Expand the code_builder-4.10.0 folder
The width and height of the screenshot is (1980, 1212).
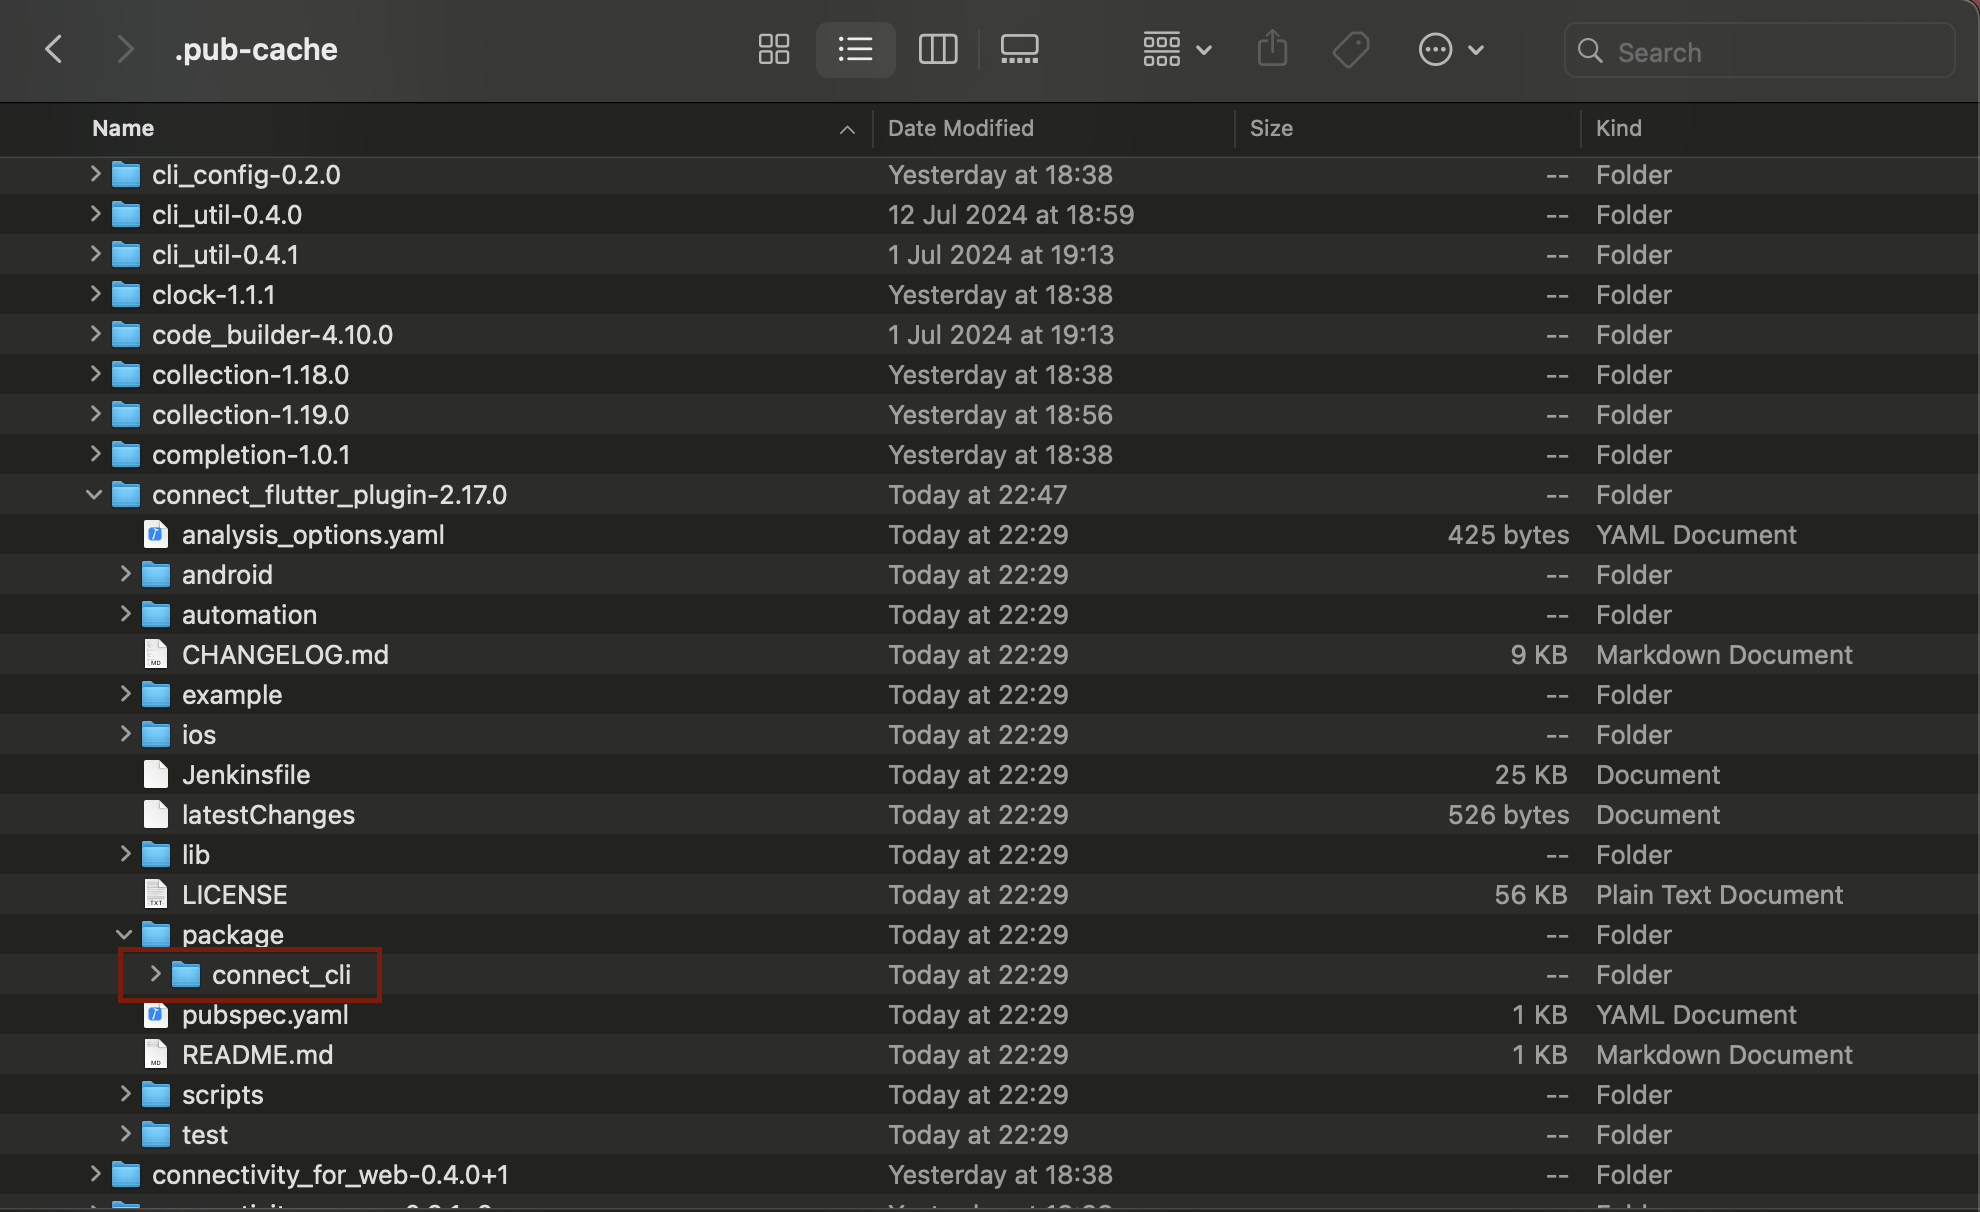click(95, 334)
